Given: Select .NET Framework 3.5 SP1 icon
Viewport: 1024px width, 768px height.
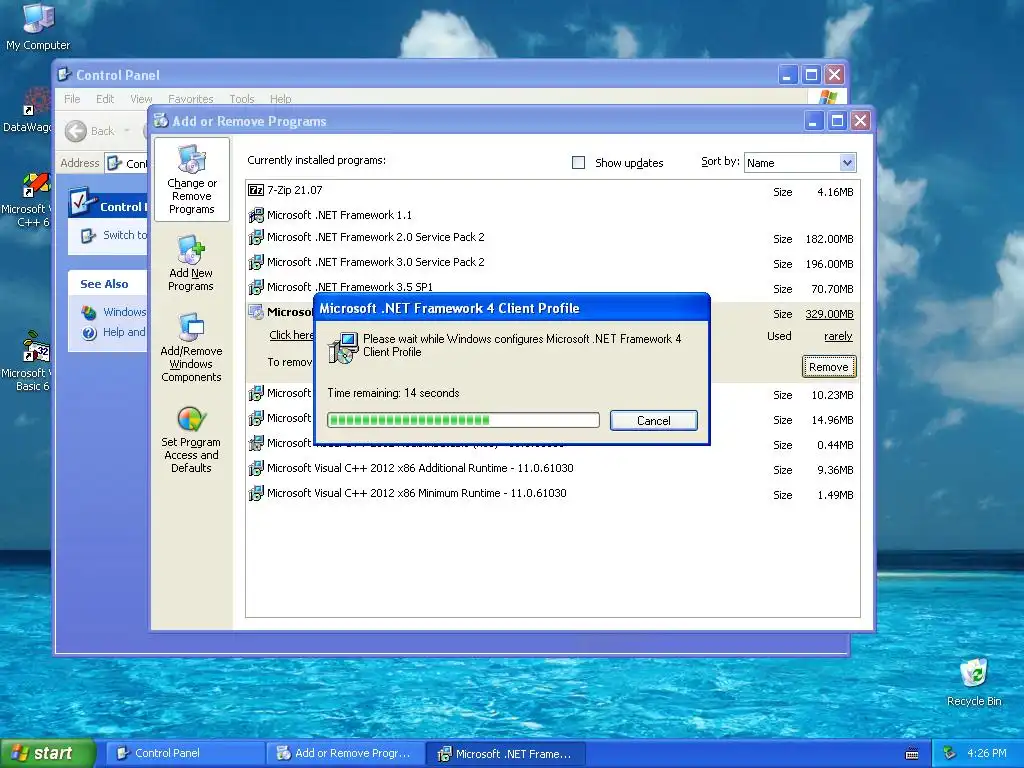Looking at the screenshot, I should click(256, 287).
